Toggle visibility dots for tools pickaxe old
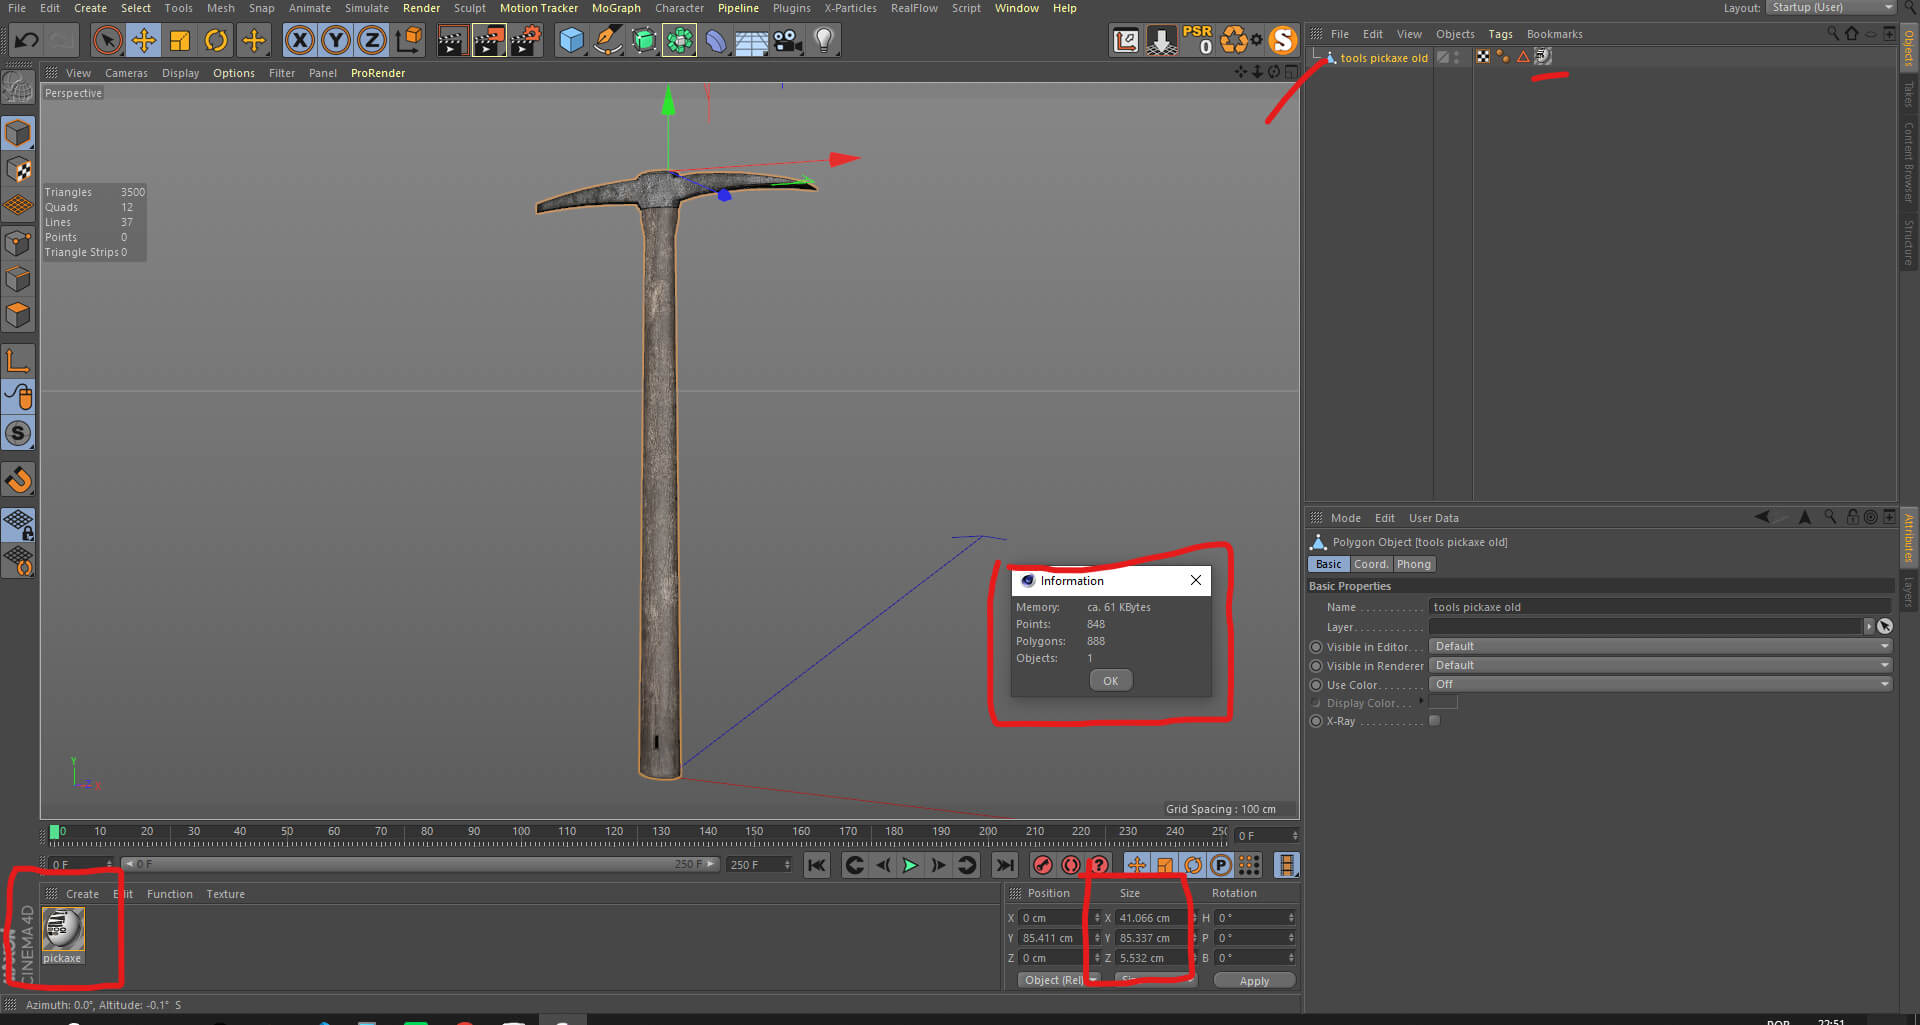This screenshot has width=1920, height=1025. pos(1457,58)
